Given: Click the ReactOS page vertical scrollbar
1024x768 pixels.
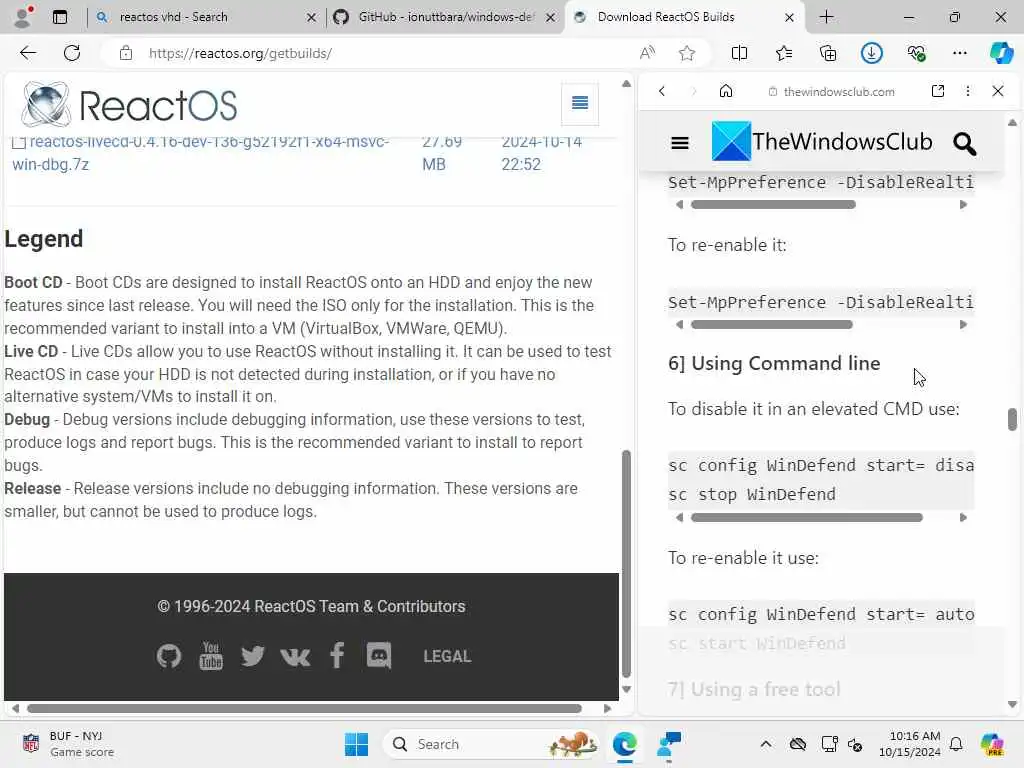Looking at the screenshot, I should point(626,564).
